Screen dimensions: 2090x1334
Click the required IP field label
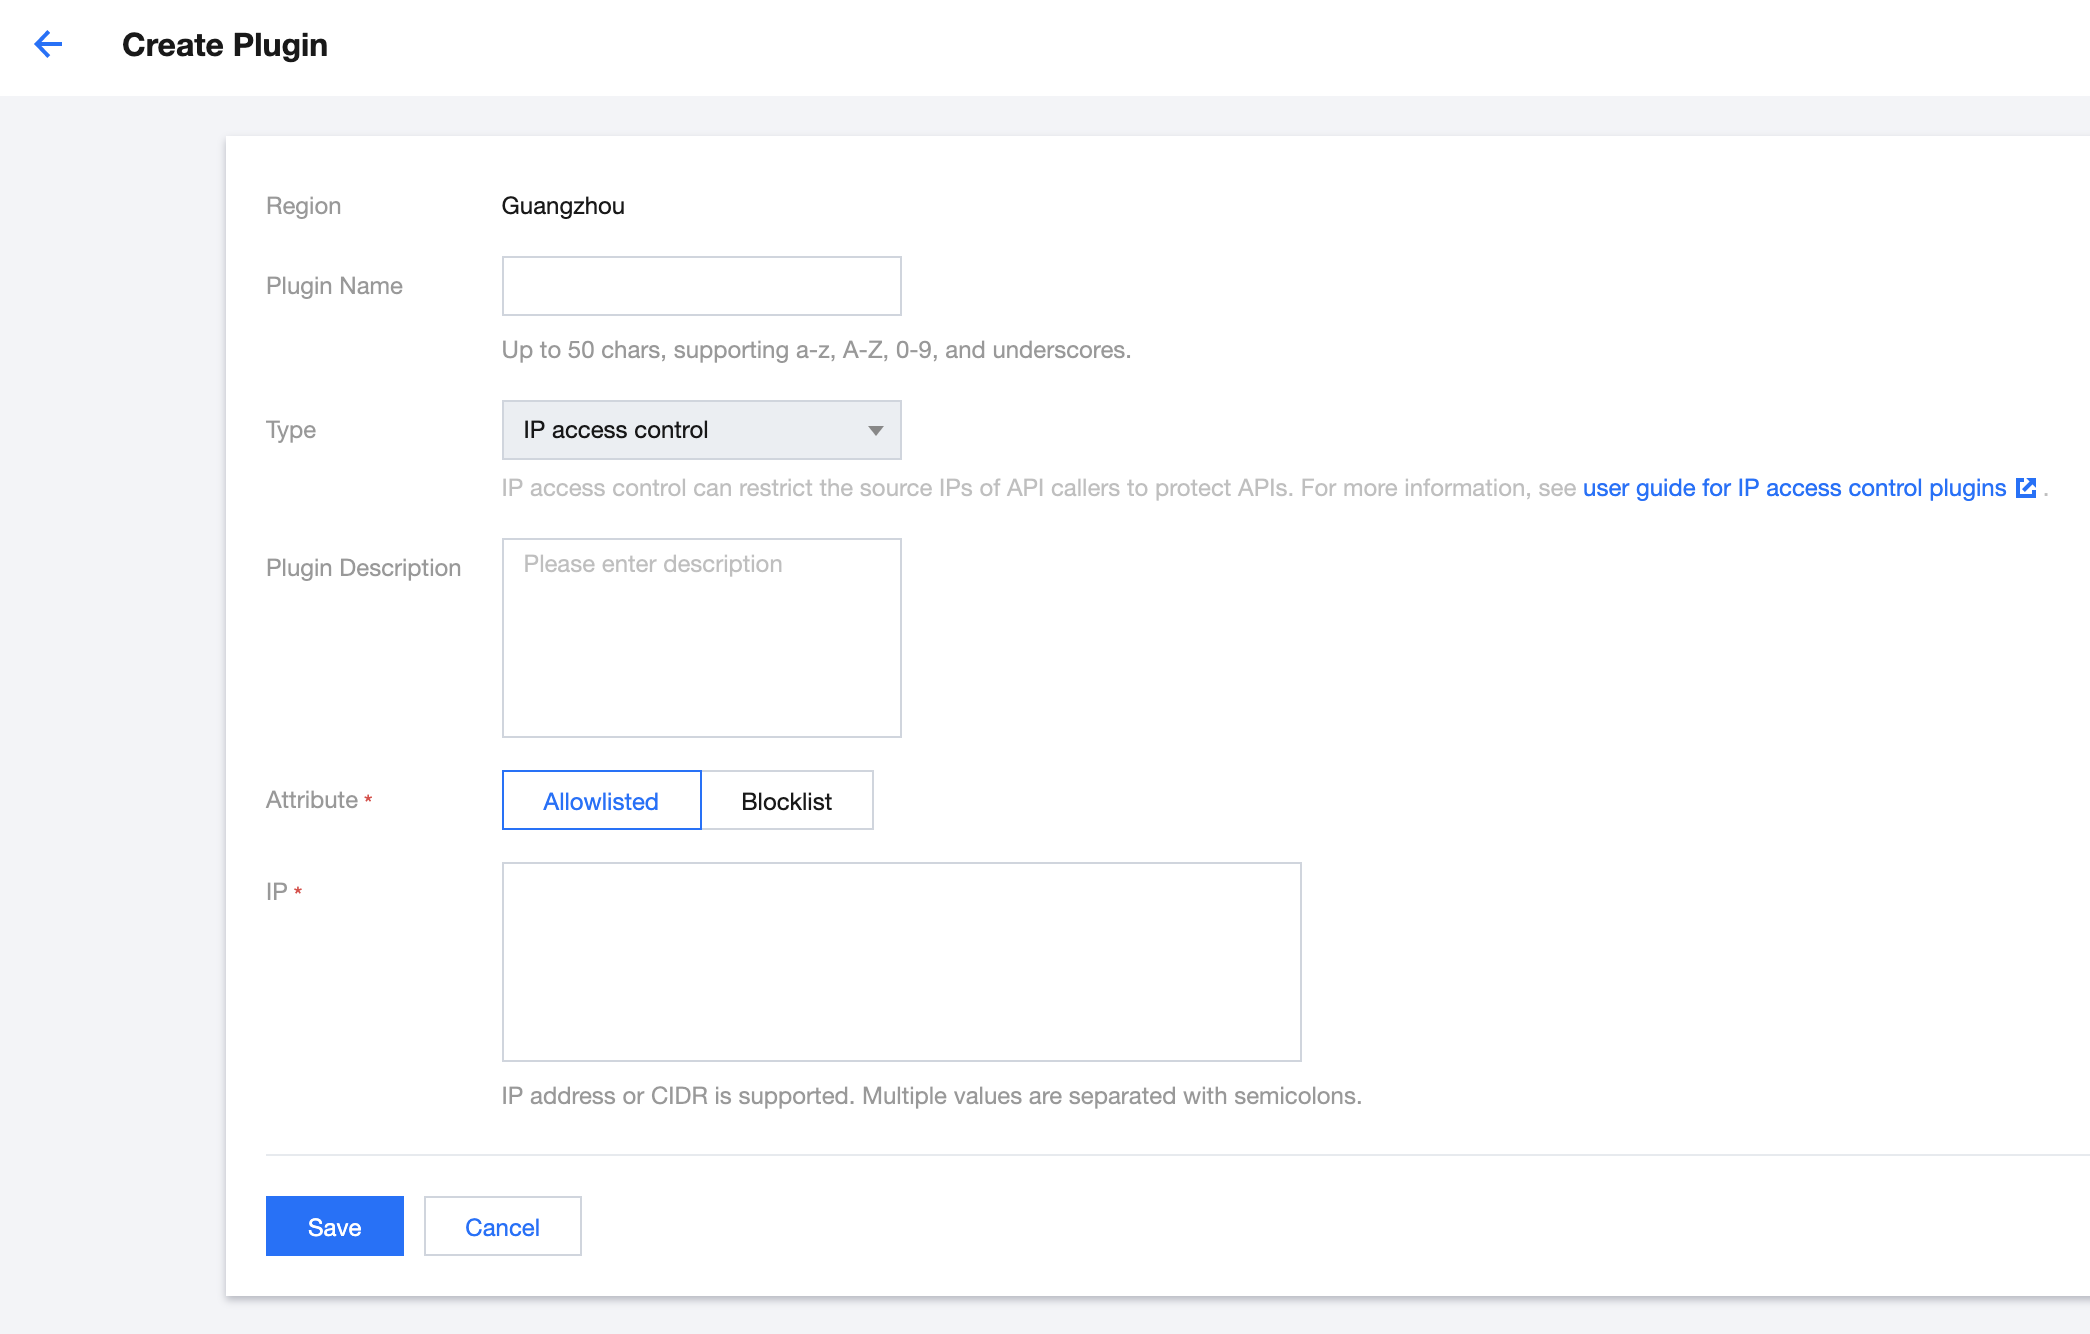click(277, 891)
